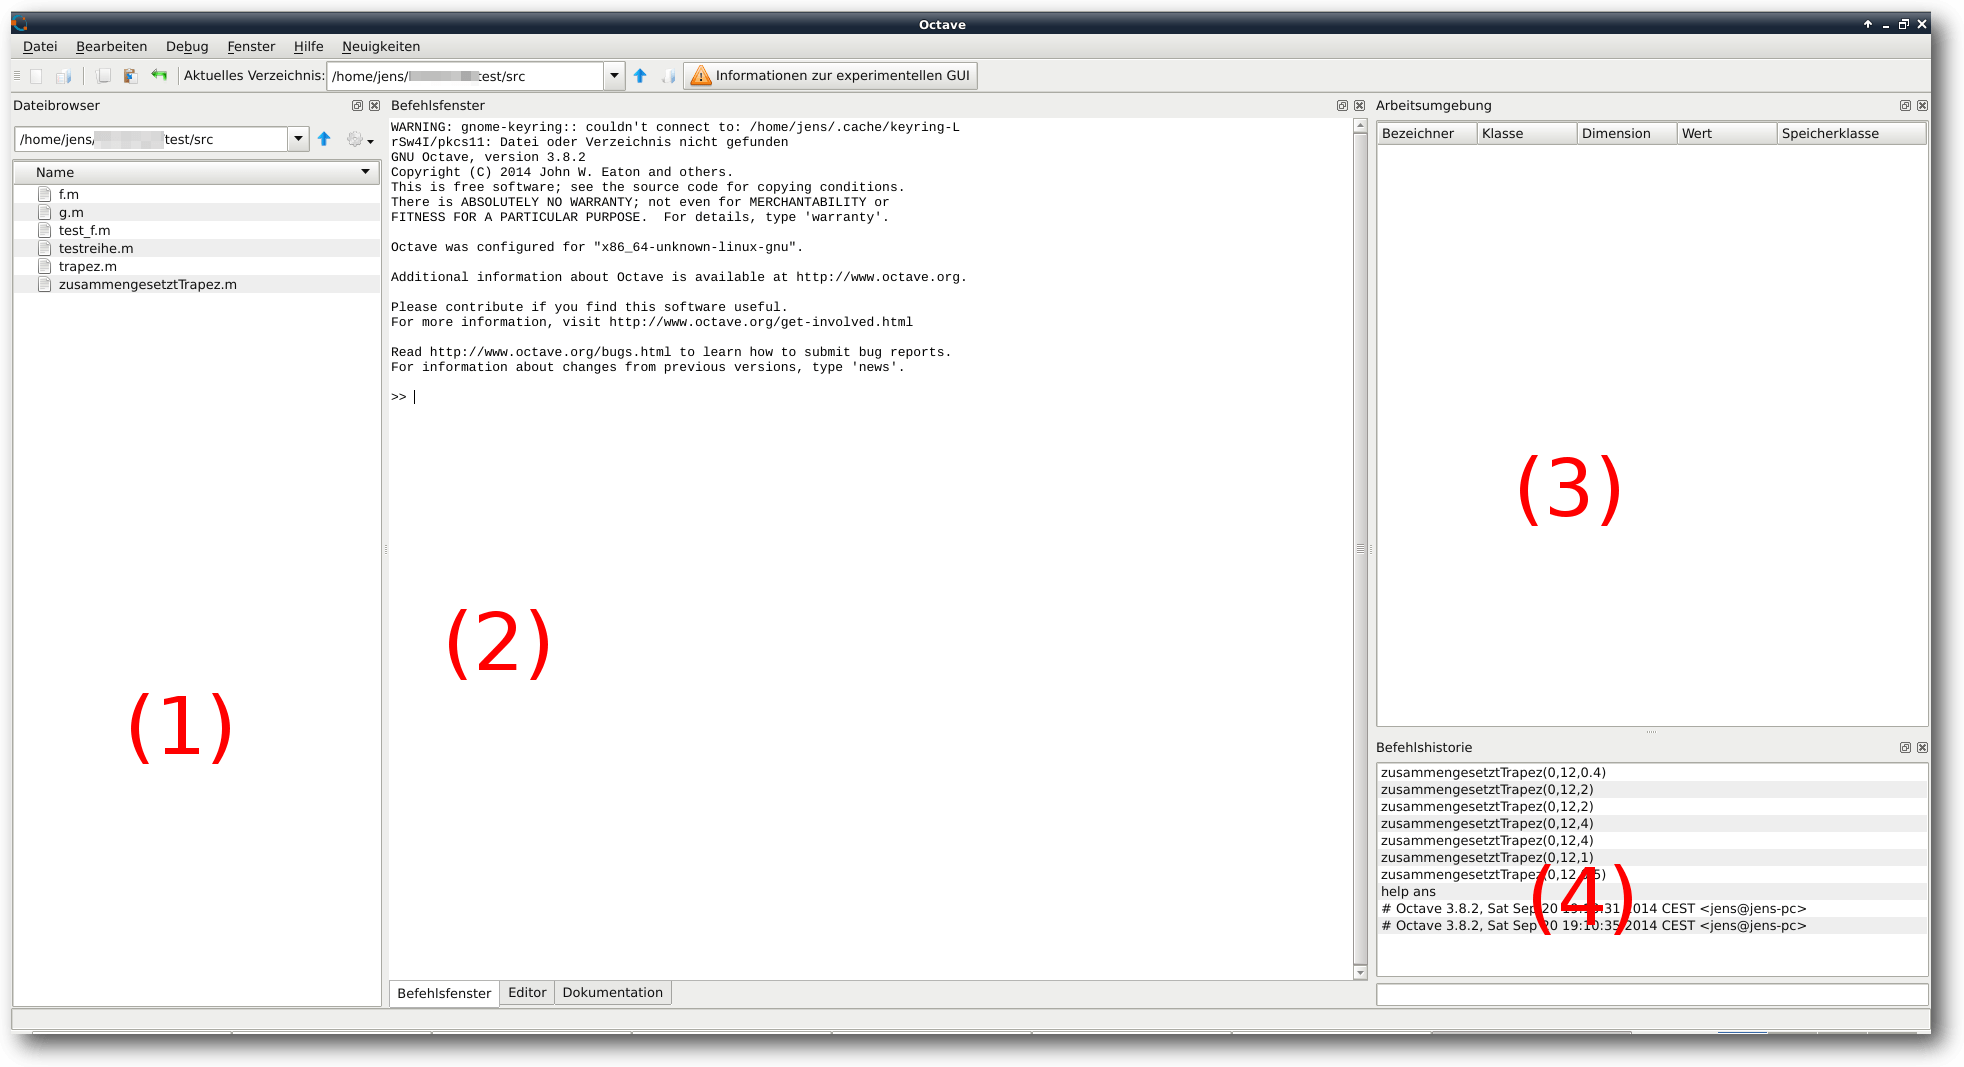This screenshot has height=1067, width=1964.
Task: Open the Fenster menu
Action: [251, 47]
